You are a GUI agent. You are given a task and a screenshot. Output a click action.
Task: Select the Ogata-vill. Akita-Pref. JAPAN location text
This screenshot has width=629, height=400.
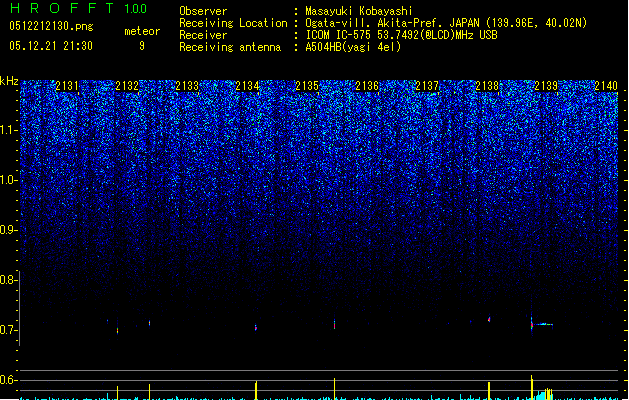pos(446,23)
